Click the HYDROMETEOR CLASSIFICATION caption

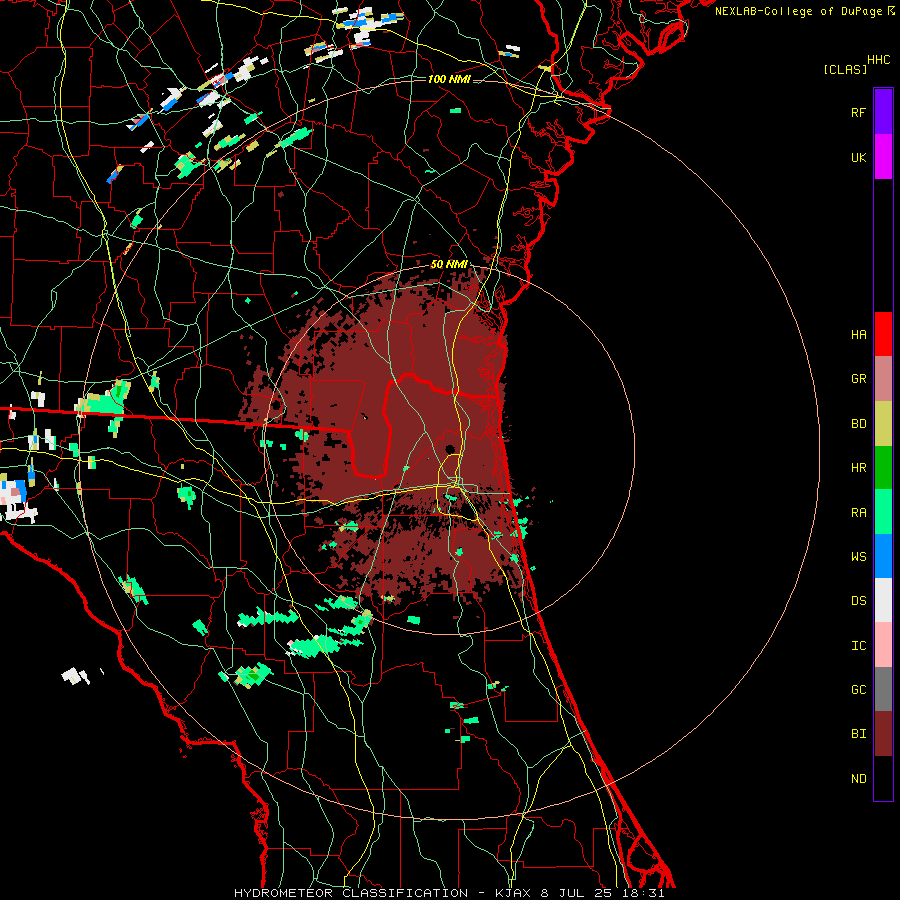pos(351,893)
